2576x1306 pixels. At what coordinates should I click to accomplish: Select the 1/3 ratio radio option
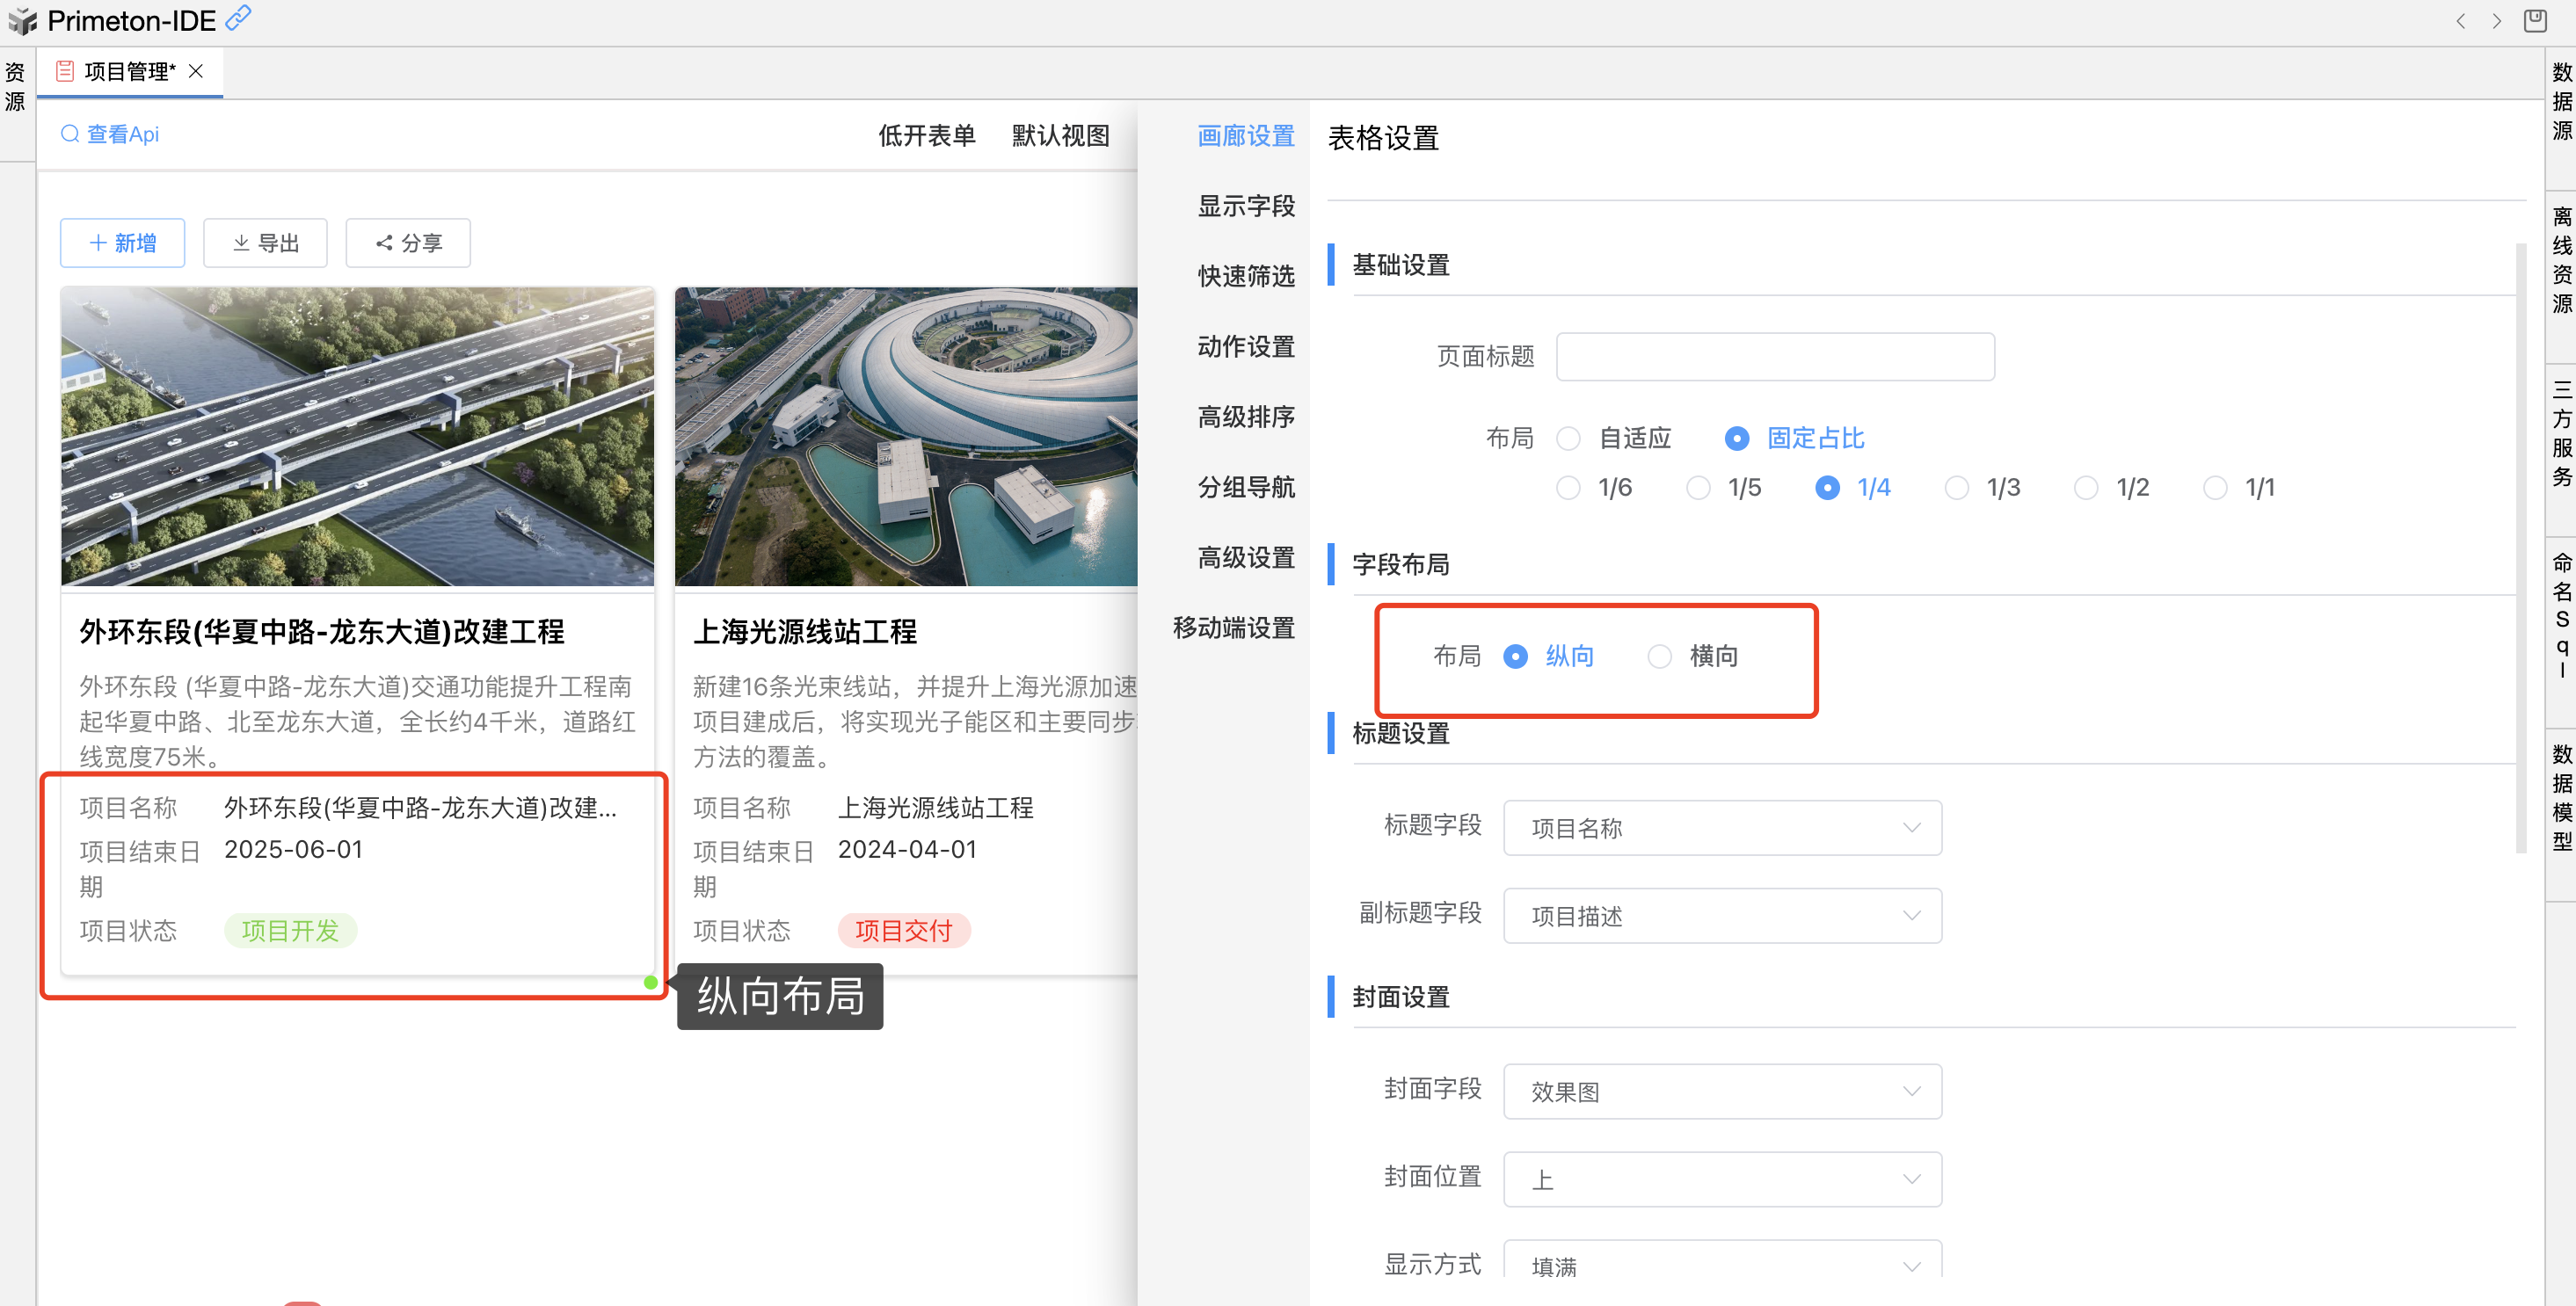coord(1956,488)
